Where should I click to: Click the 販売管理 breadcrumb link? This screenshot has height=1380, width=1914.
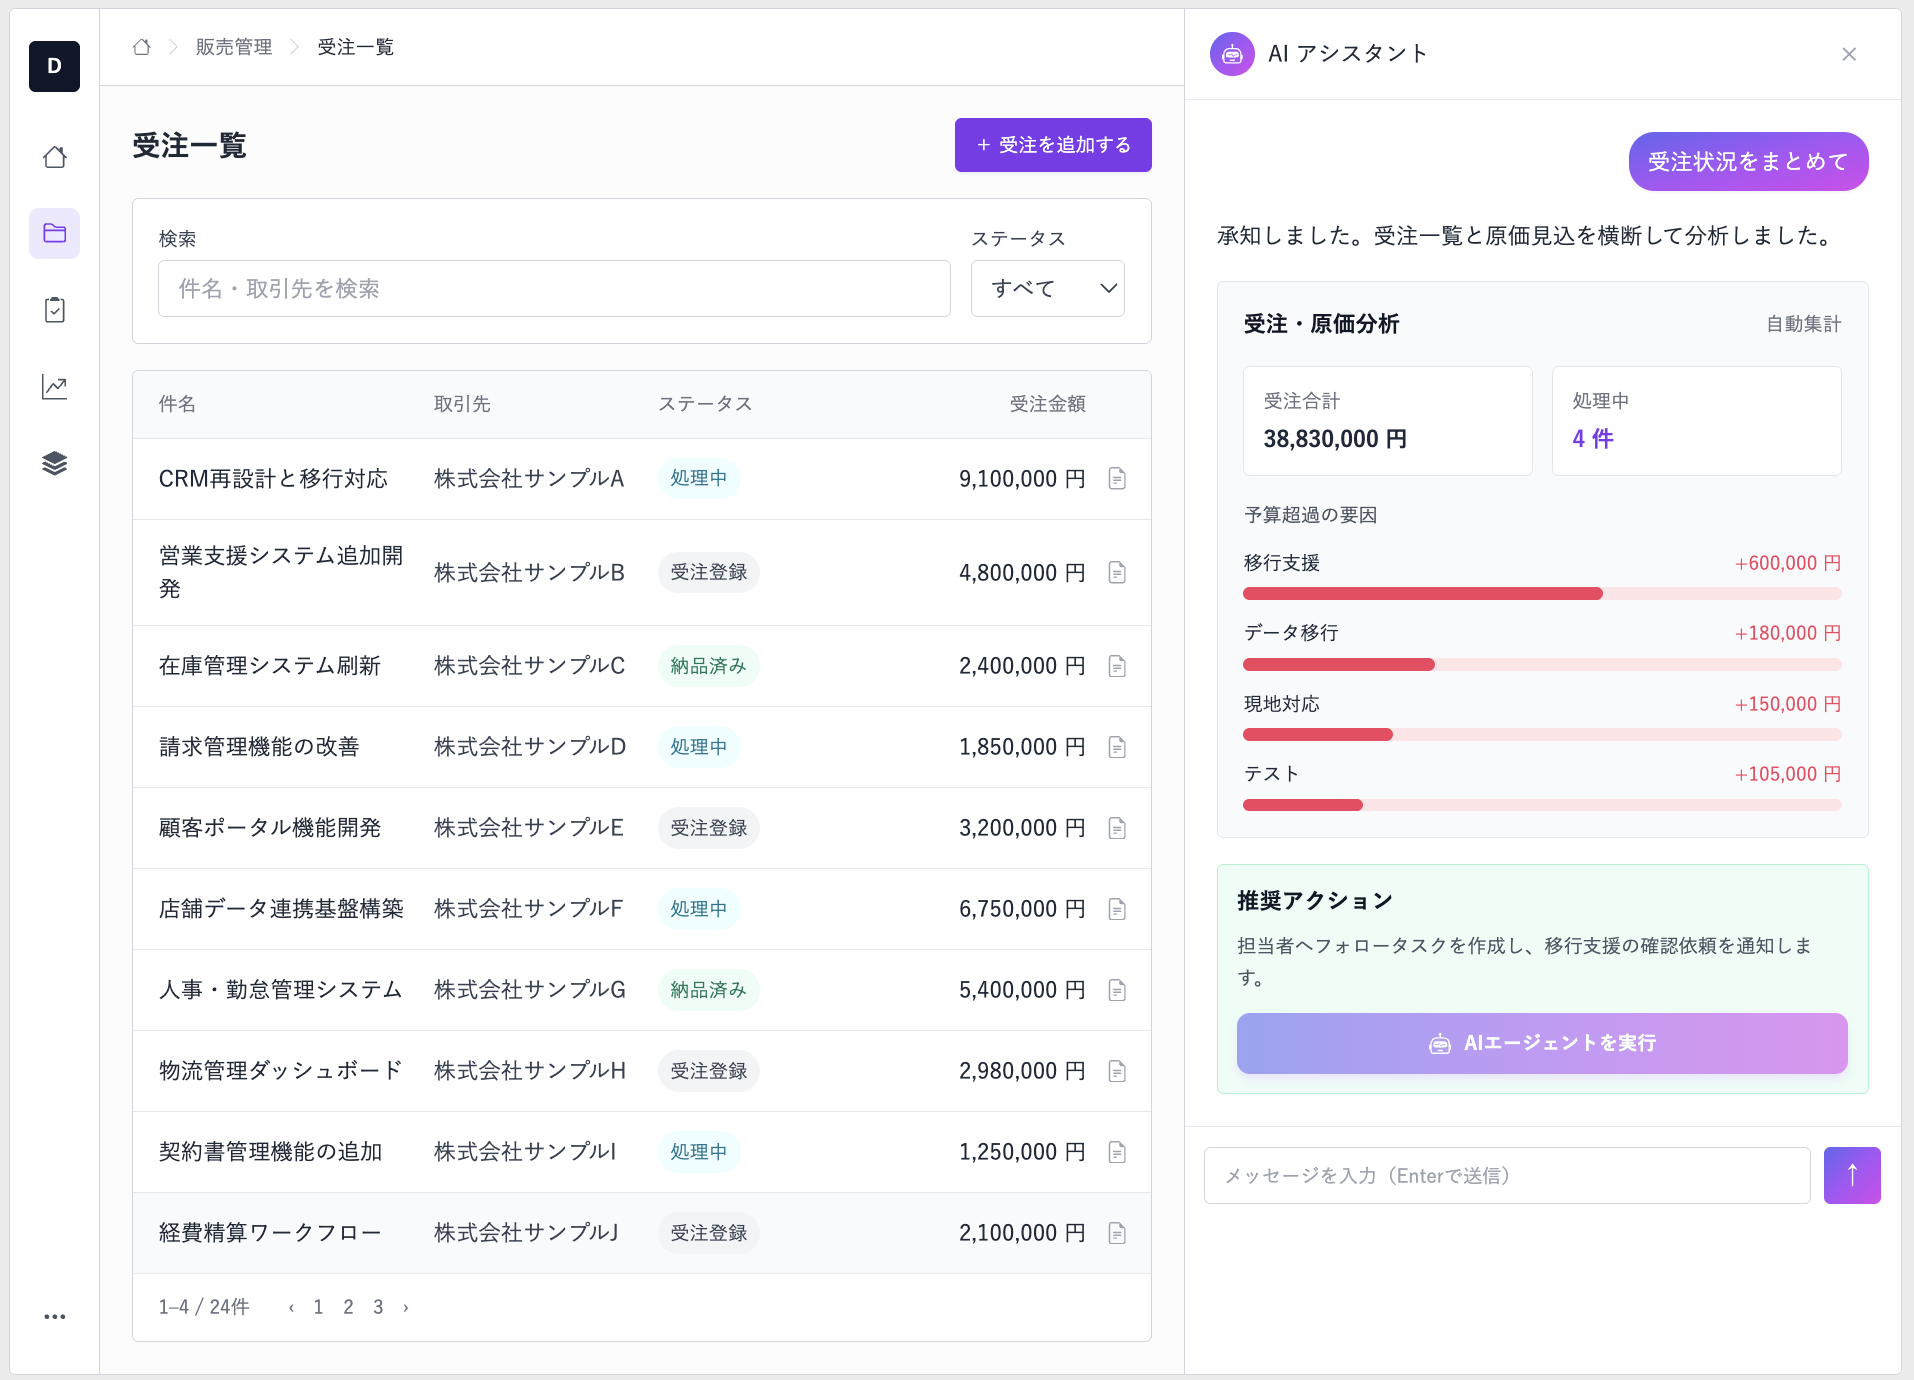[234, 47]
